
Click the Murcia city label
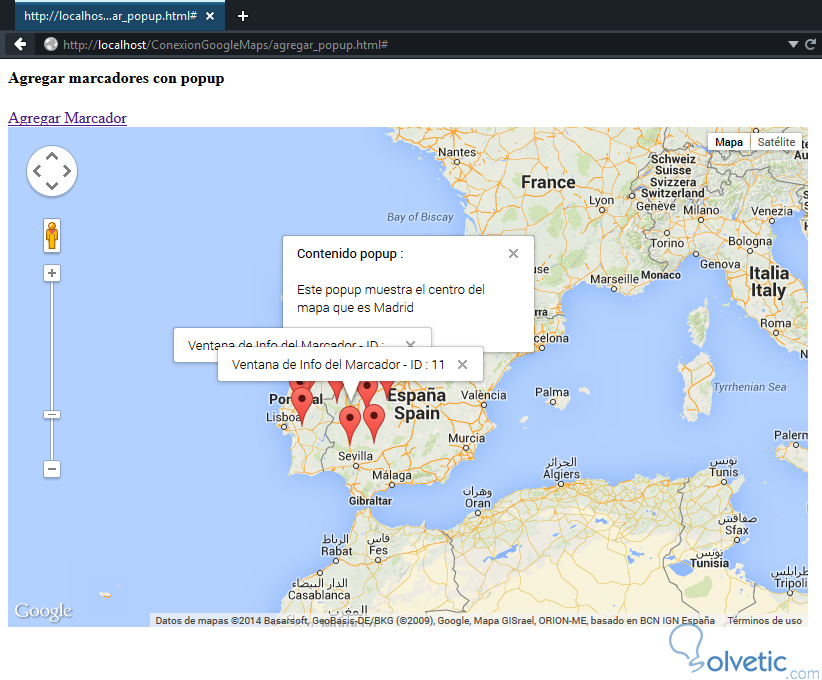pos(467,438)
